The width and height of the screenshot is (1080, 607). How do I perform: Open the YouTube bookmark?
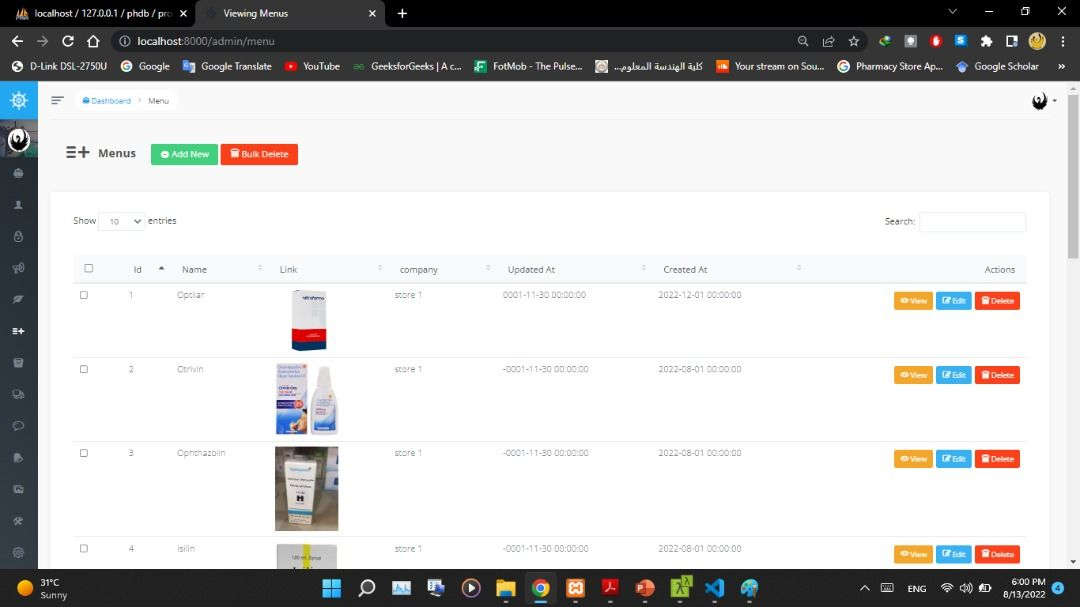(x=313, y=66)
